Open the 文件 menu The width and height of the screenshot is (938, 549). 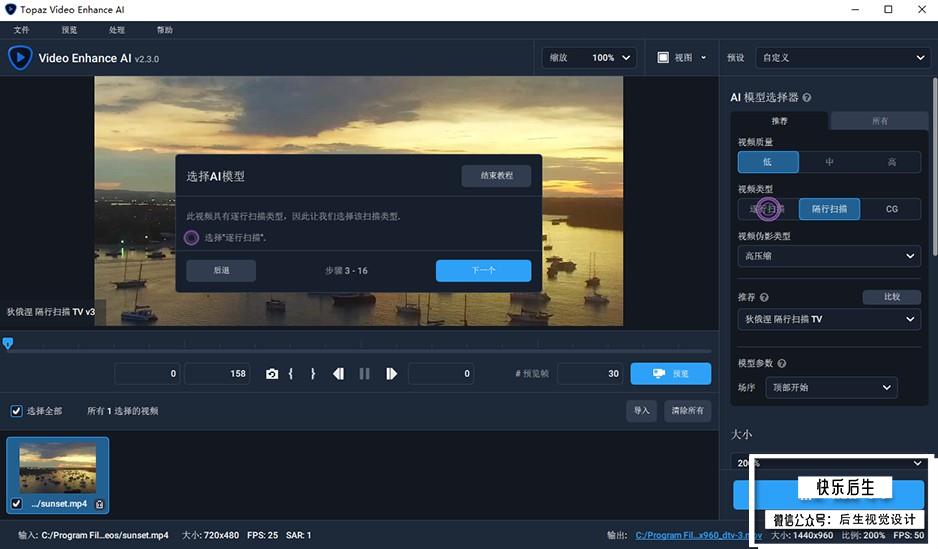tap(22, 30)
